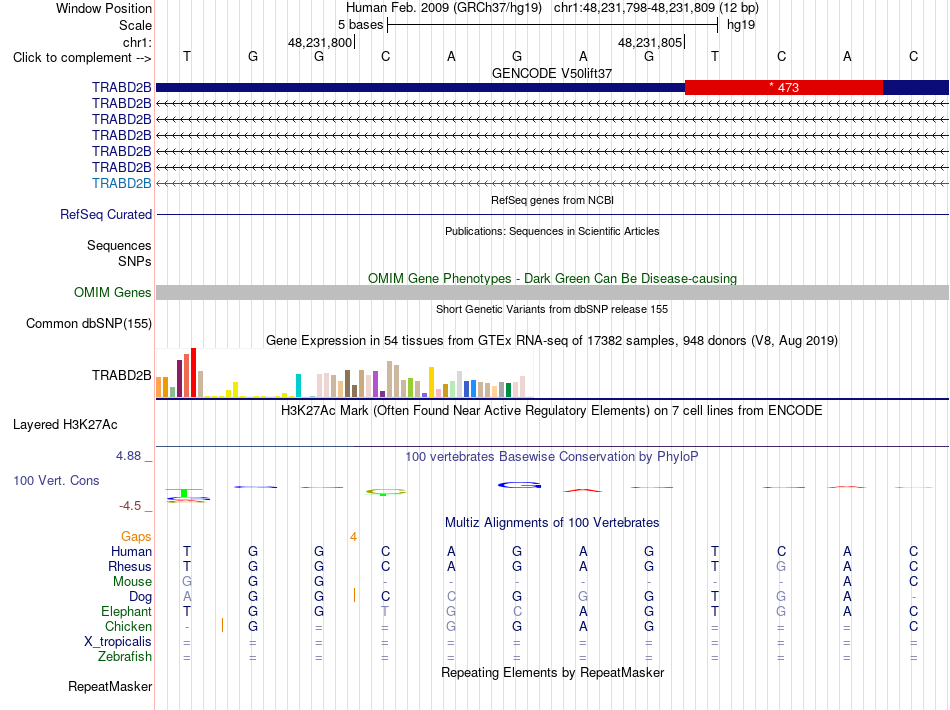Click the Dog species label
The width and height of the screenshot is (950, 710).
(140, 597)
